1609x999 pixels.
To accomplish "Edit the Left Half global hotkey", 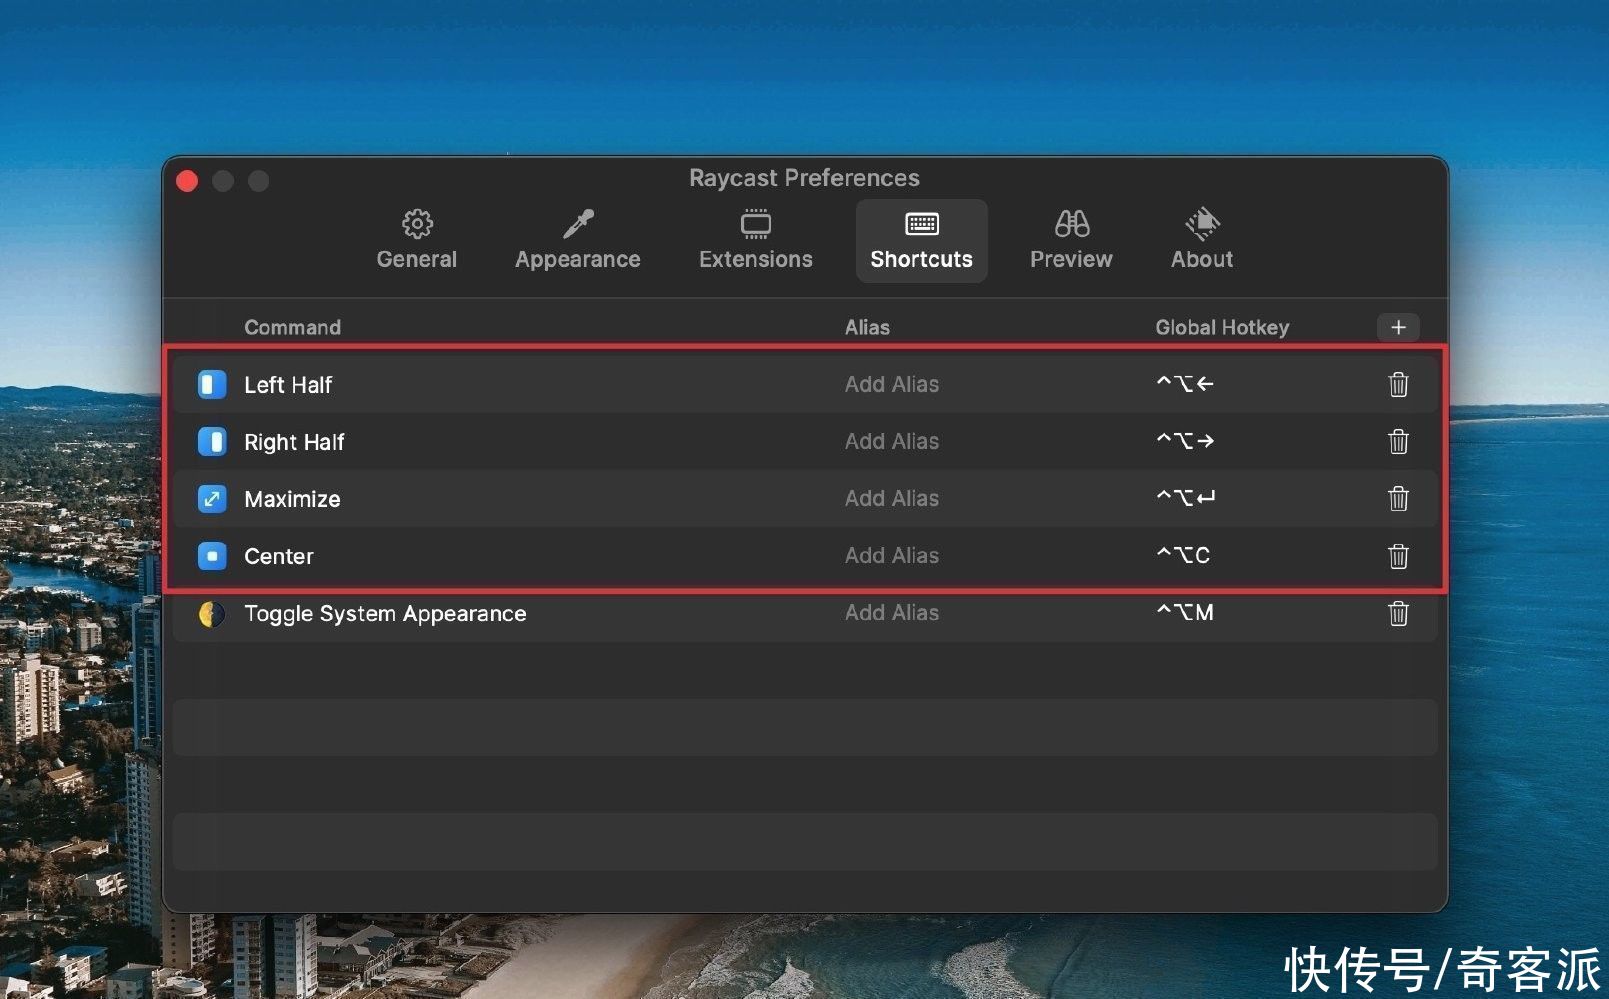I will (1185, 383).
